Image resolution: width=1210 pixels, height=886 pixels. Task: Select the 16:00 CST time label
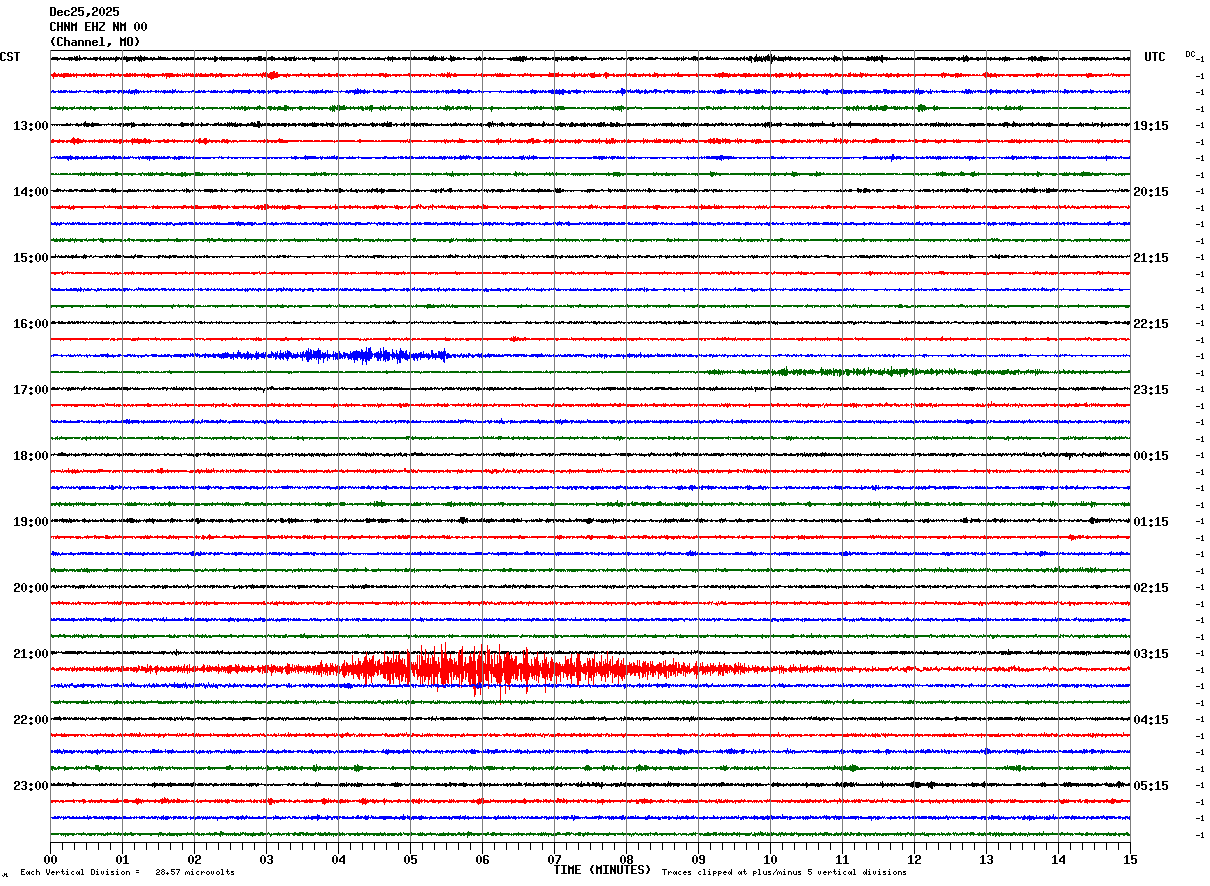(x=31, y=324)
